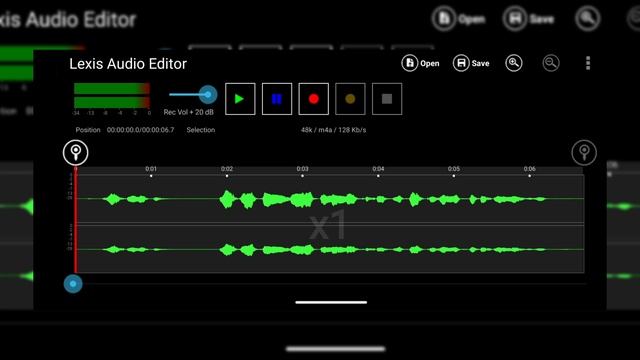Tap the Save button
The width and height of the screenshot is (640, 360).
(471, 63)
